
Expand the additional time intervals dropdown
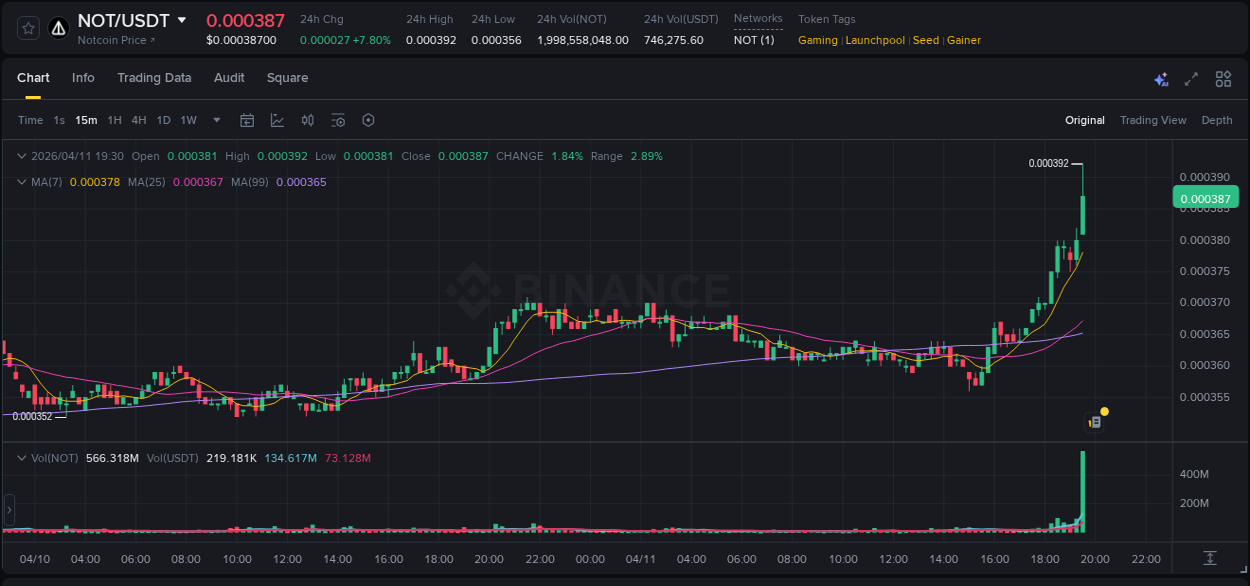pos(217,120)
